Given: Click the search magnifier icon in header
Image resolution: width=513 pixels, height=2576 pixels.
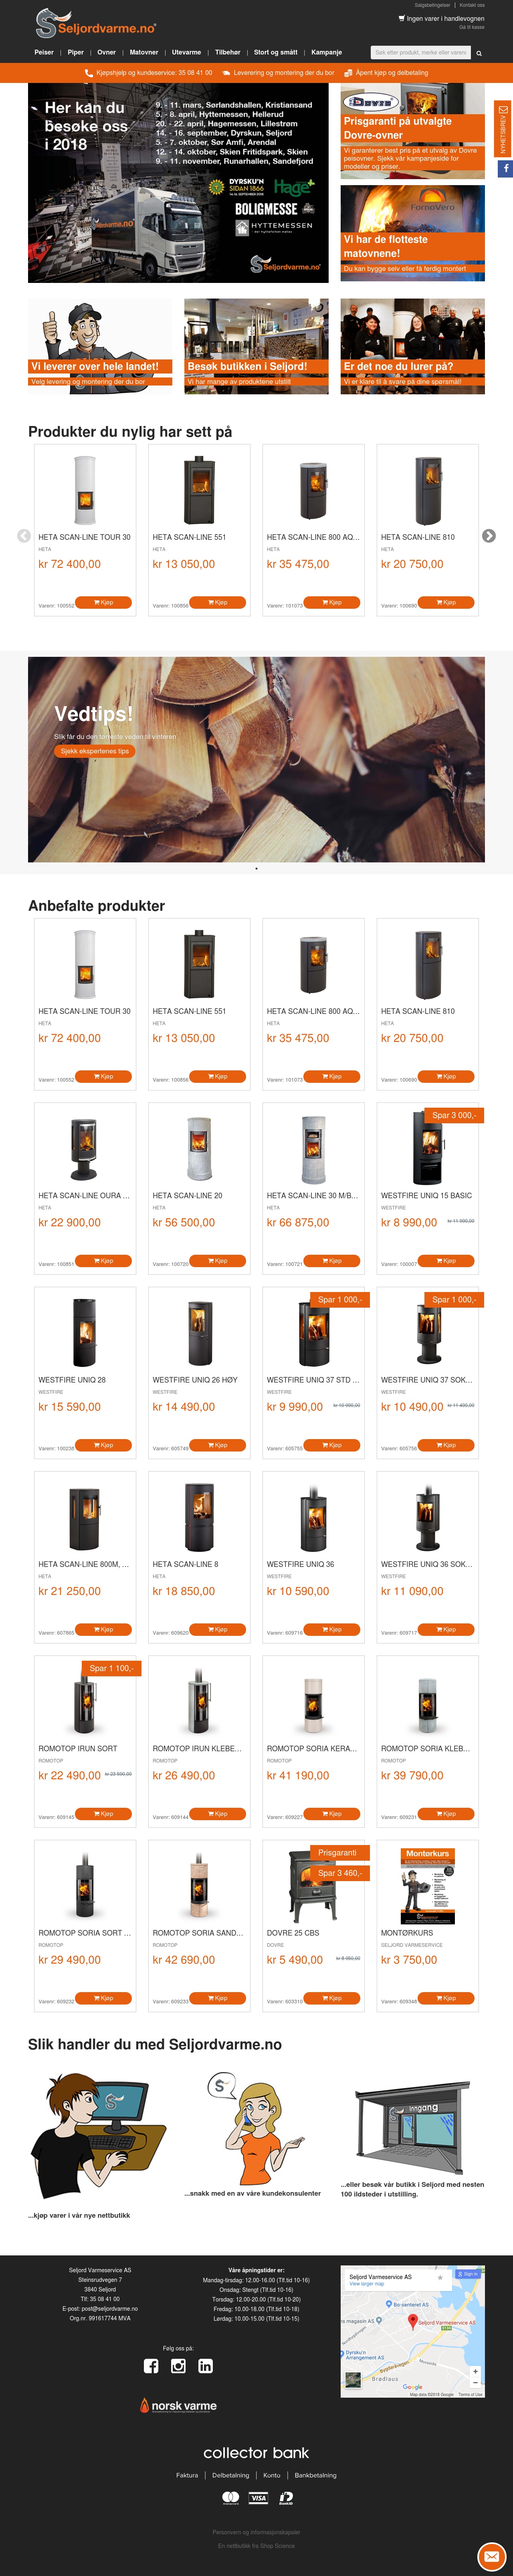Looking at the screenshot, I should click(x=479, y=53).
